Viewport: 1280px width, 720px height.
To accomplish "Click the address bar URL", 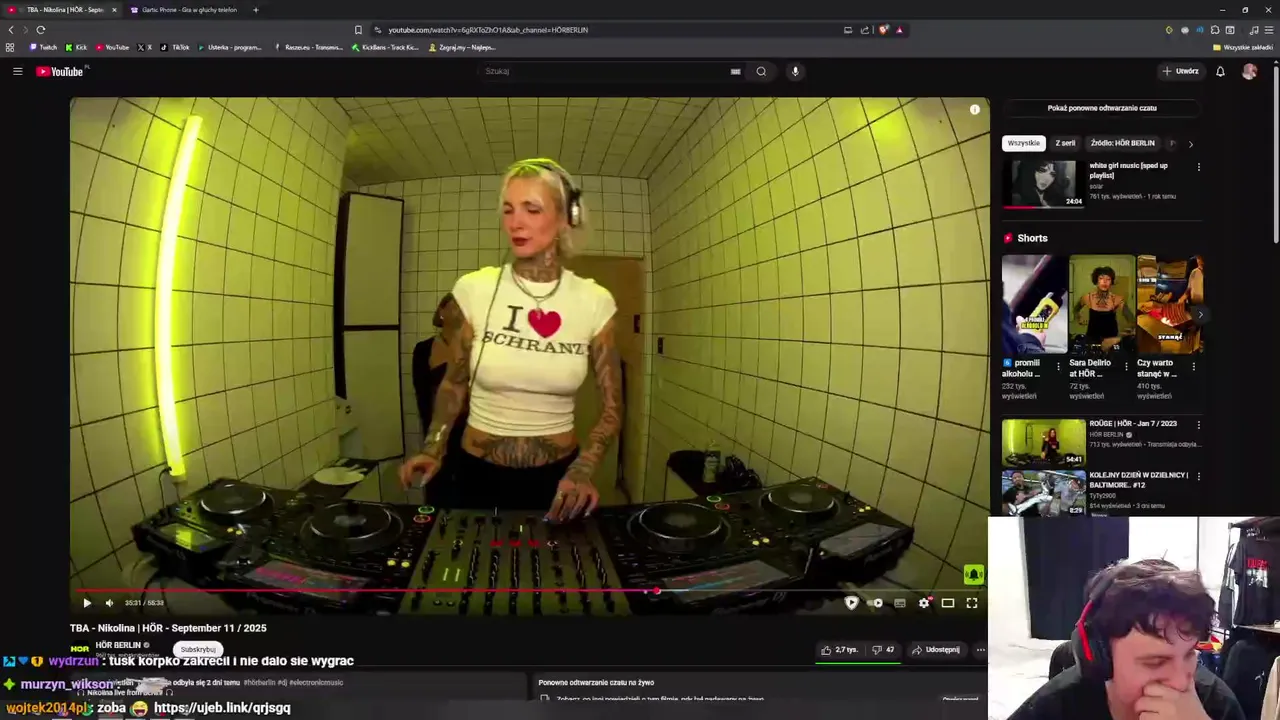I will click(488, 30).
